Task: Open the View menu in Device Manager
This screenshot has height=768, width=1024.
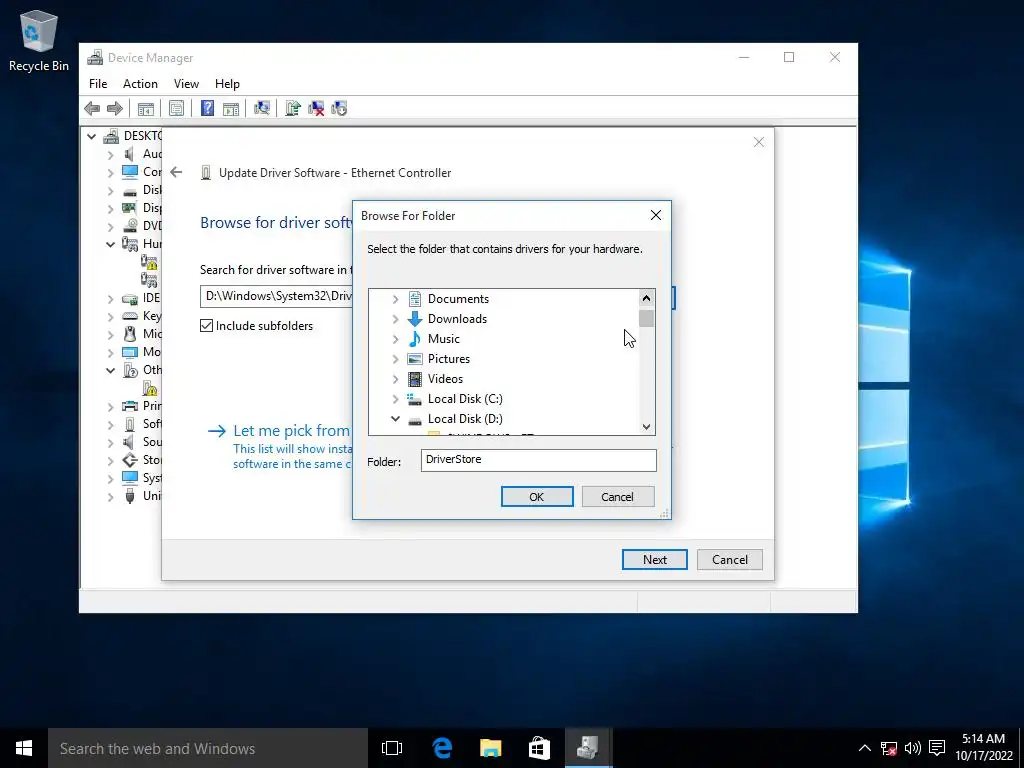Action: [x=186, y=84]
